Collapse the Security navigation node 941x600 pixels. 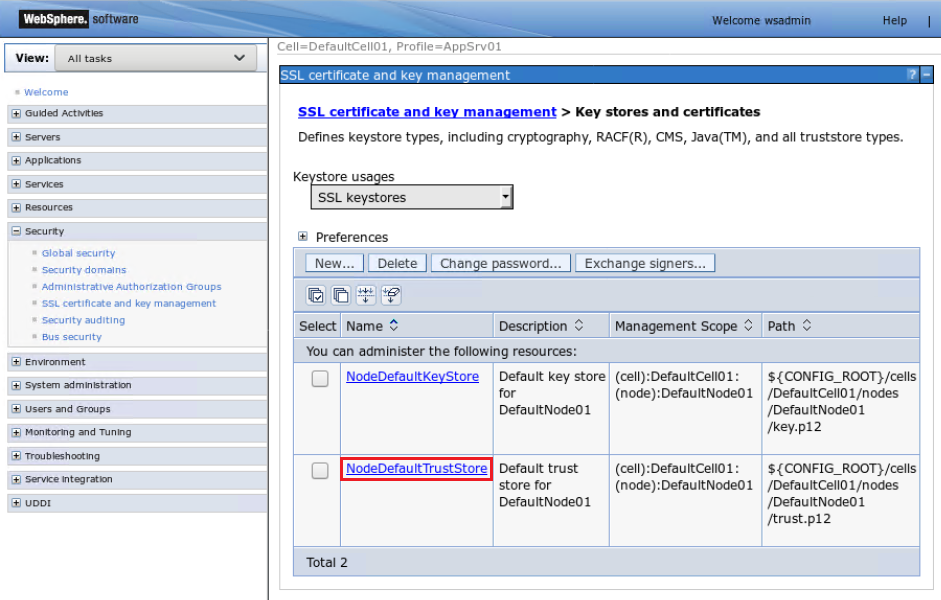point(16,231)
